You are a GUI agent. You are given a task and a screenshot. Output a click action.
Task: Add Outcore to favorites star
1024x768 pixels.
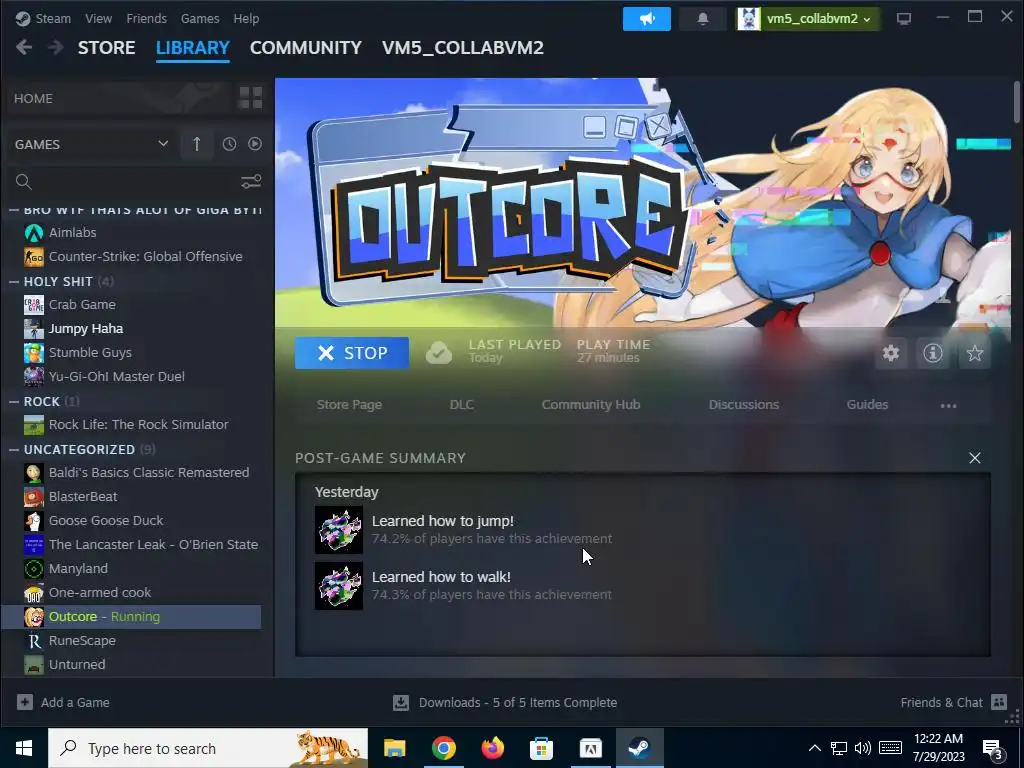click(x=975, y=353)
